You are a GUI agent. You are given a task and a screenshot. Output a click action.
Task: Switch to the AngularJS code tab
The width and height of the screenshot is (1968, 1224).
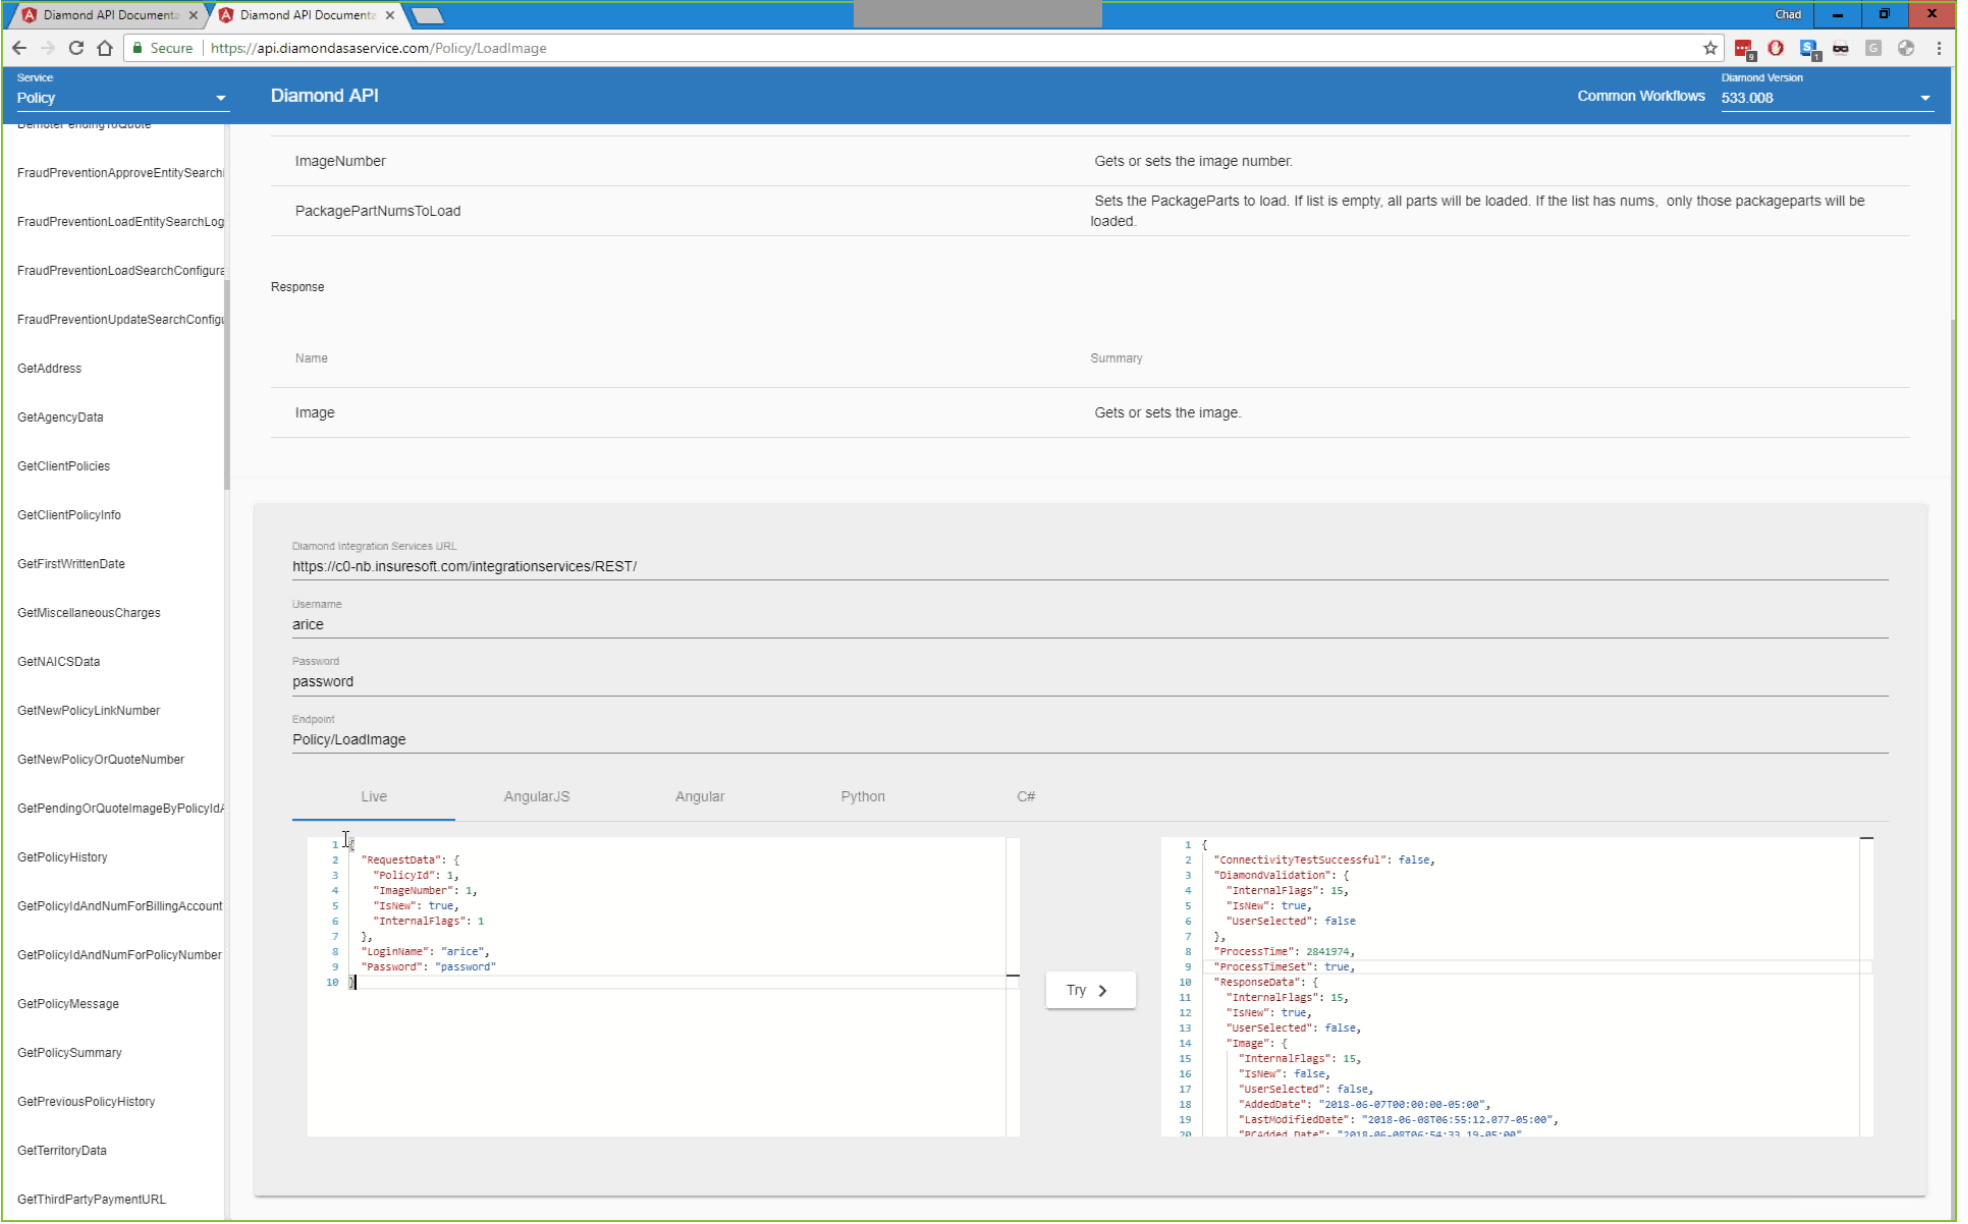[x=536, y=797]
